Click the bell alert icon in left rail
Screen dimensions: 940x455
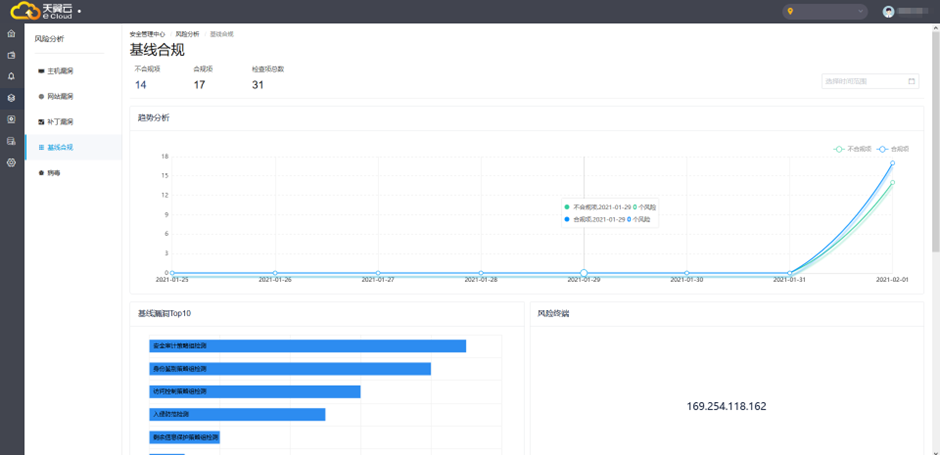tap(11, 76)
